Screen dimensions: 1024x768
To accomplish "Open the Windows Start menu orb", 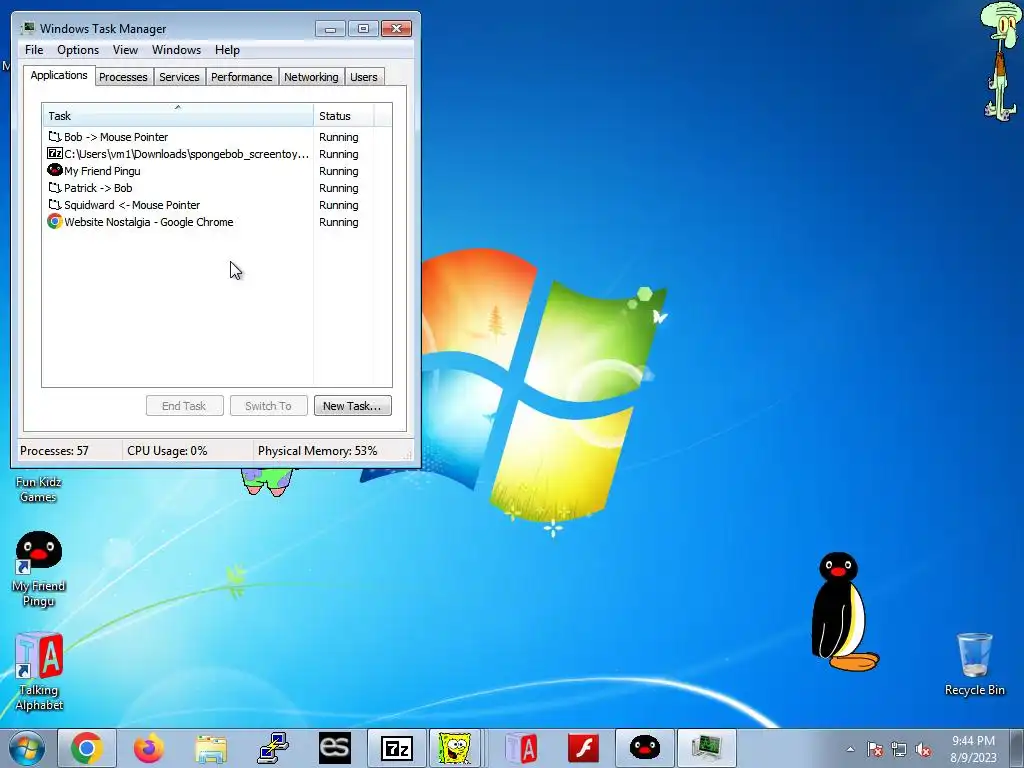I will pyautogui.click(x=26, y=748).
